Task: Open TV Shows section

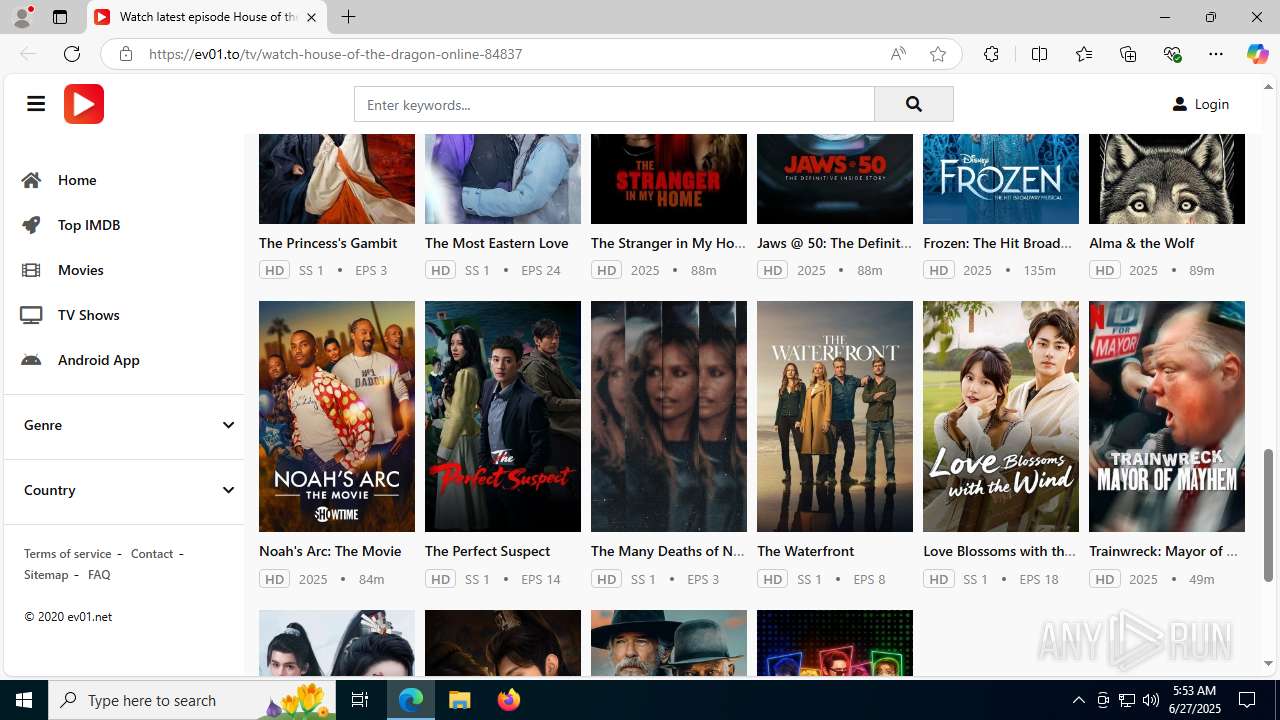Action: pos(88,315)
